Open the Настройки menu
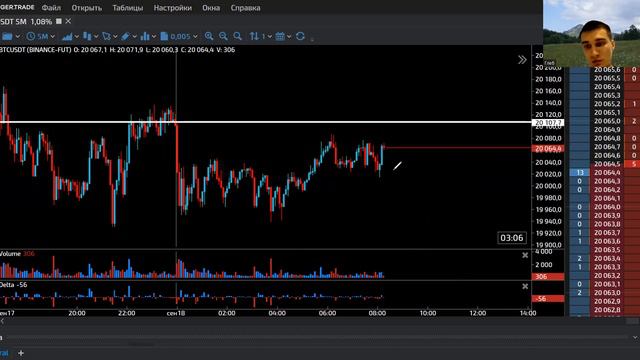640x360 pixels. [173, 8]
